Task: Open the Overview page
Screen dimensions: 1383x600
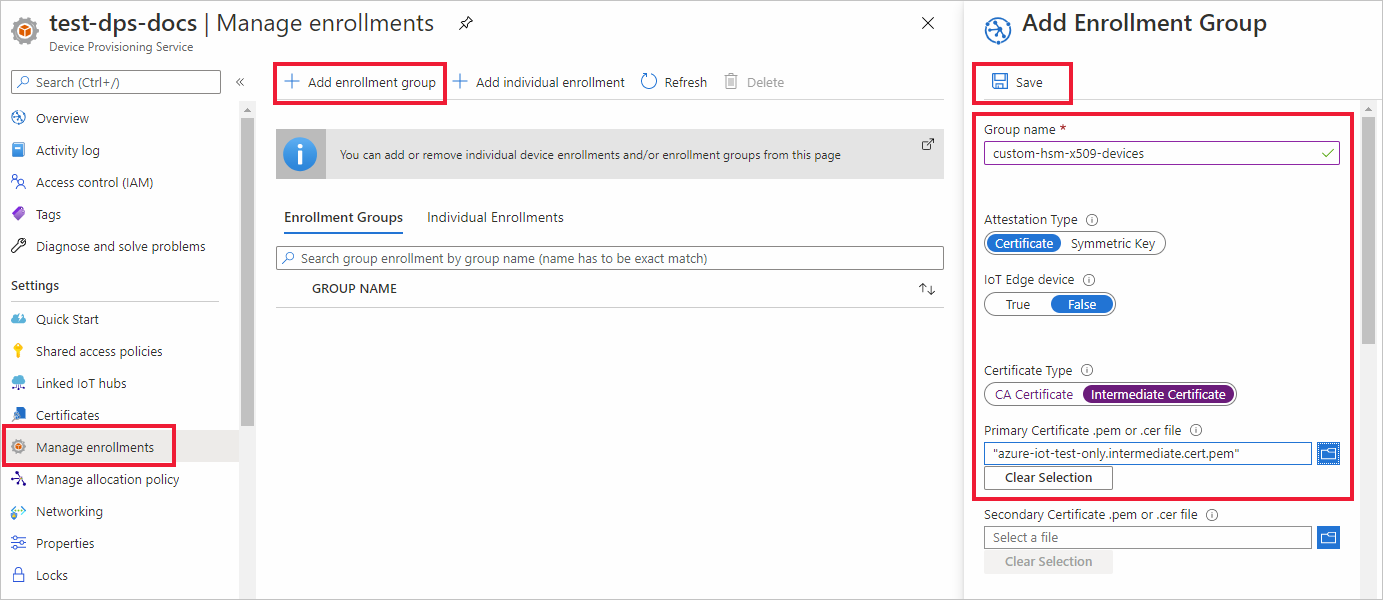Action: [x=62, y=118]
